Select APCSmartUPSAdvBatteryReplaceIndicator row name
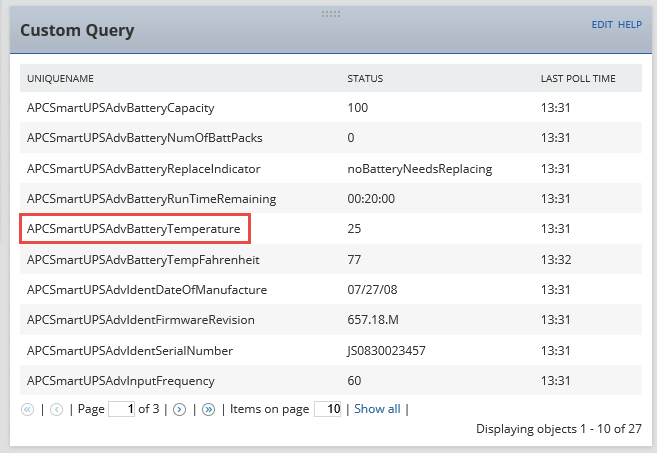 point(144,169)
